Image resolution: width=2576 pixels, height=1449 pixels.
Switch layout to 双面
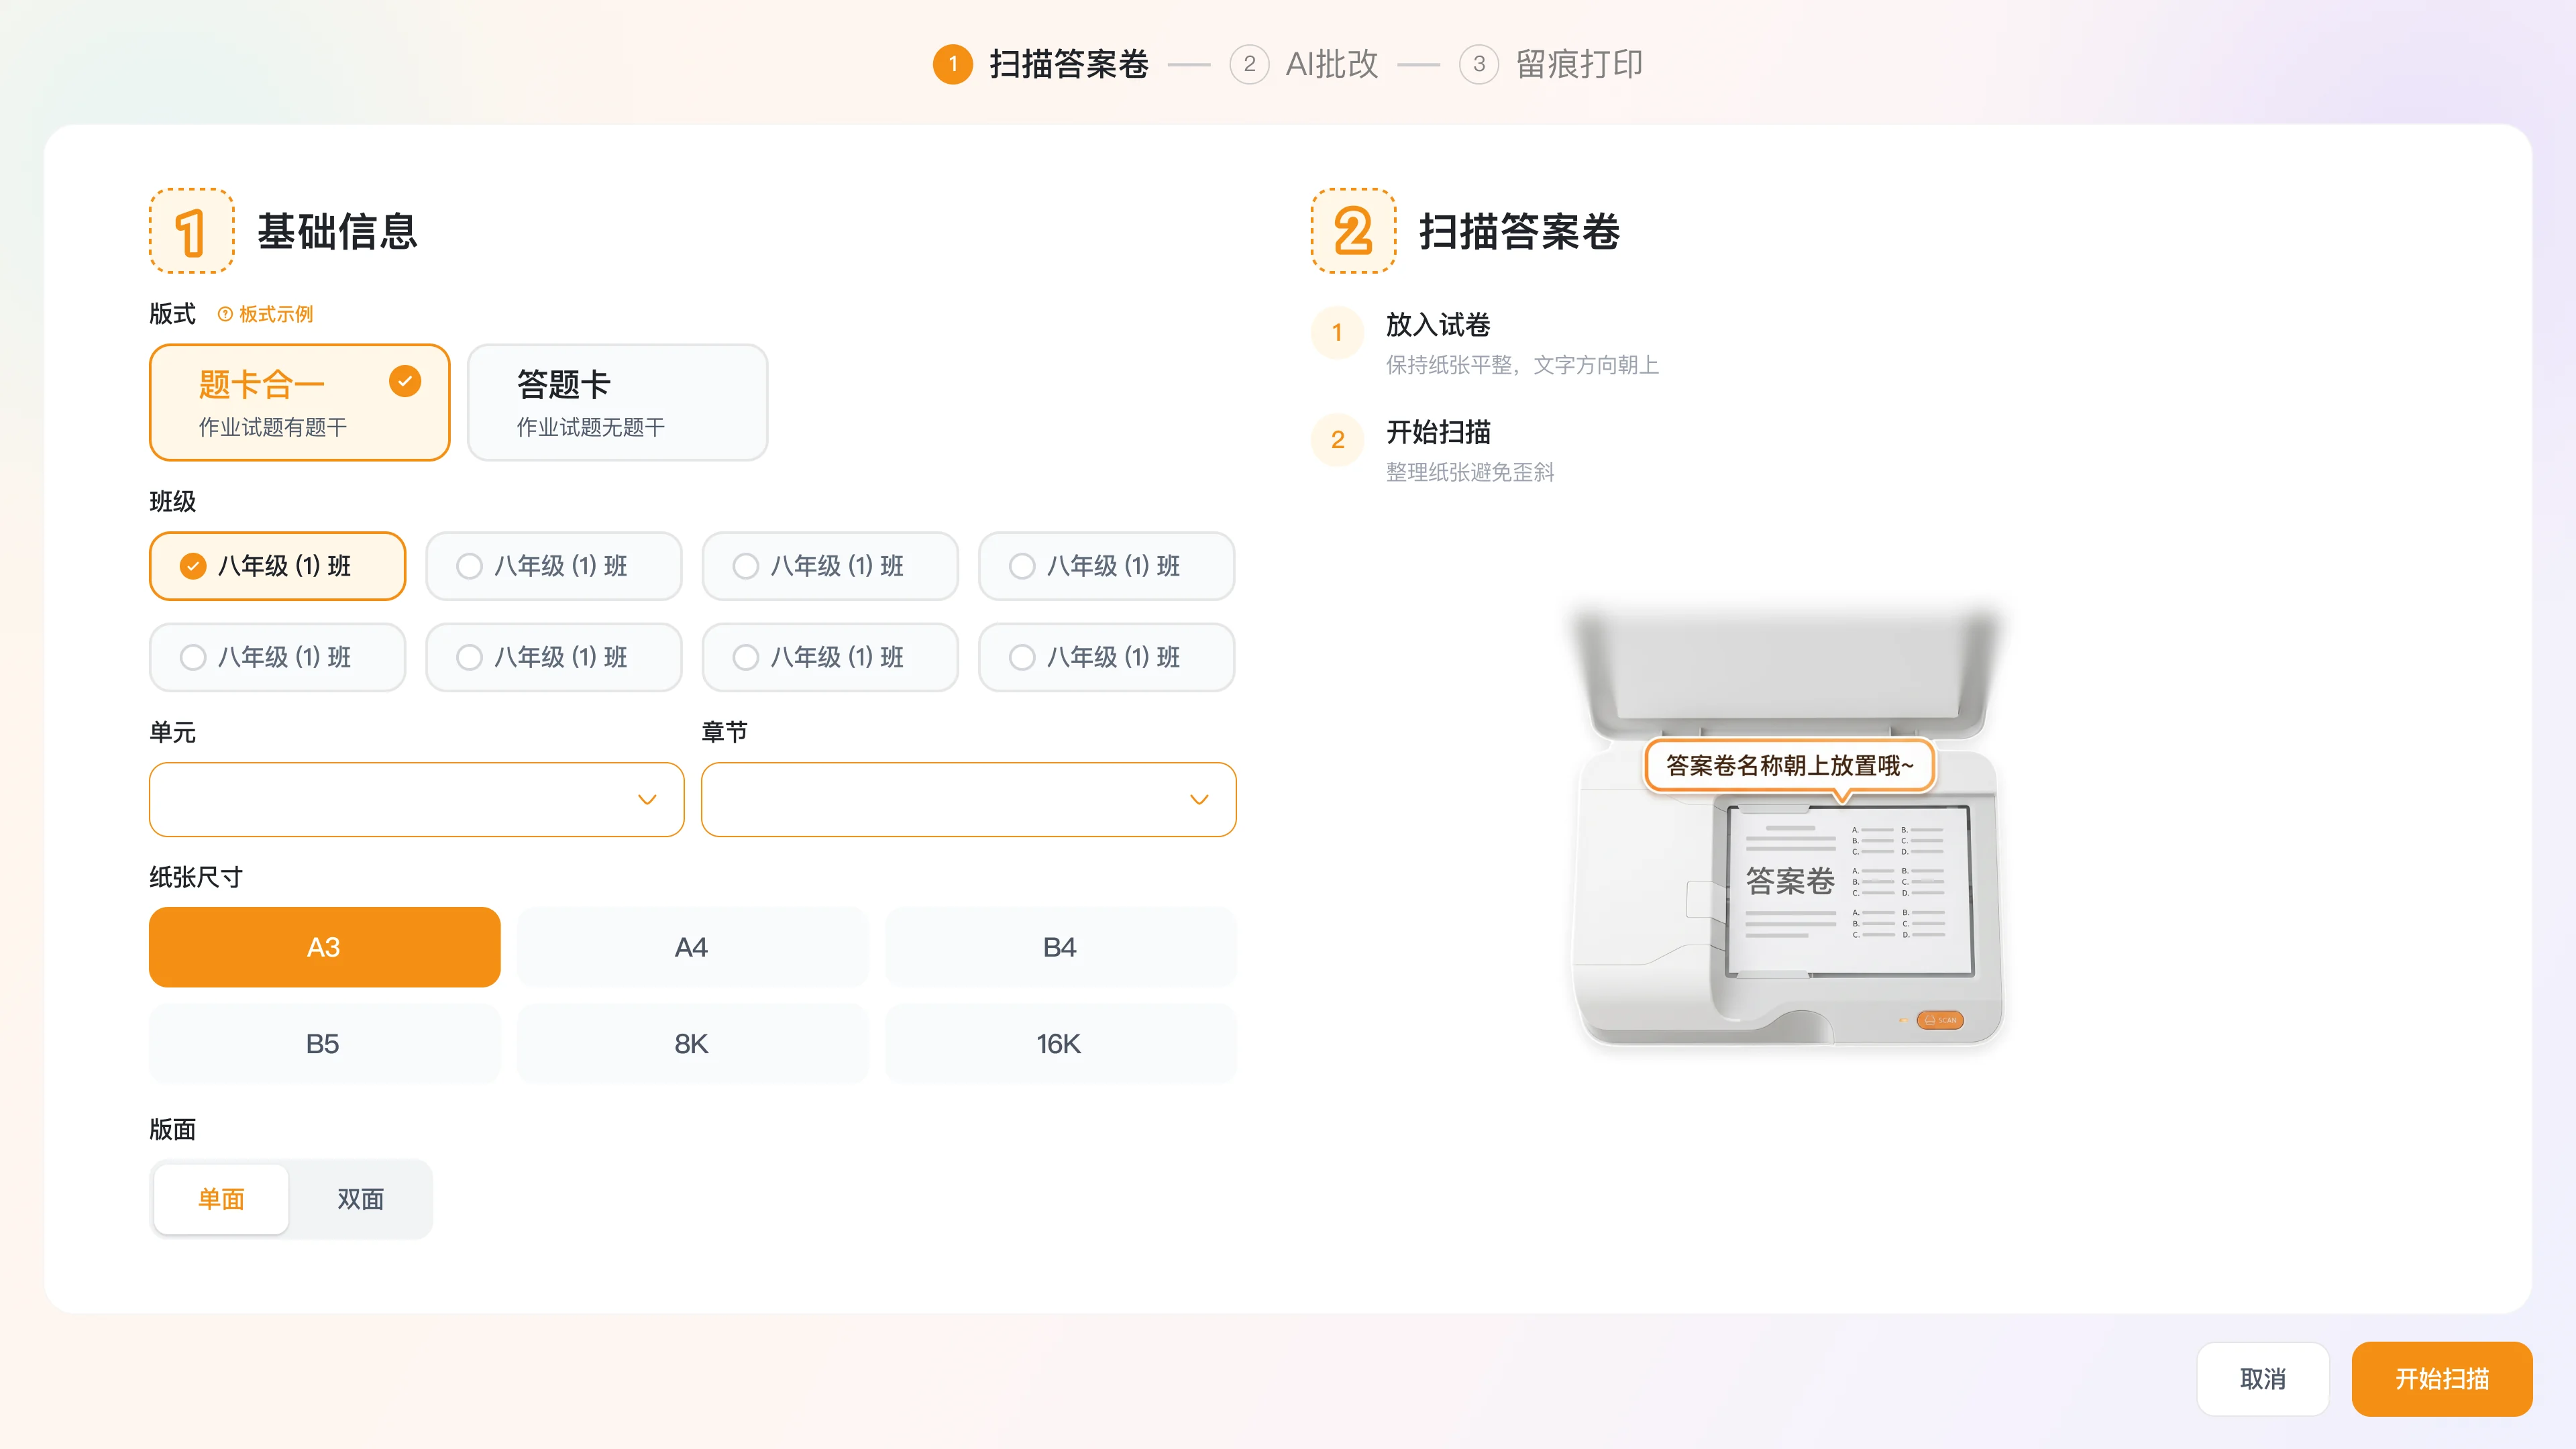(x=360, y=1199)
